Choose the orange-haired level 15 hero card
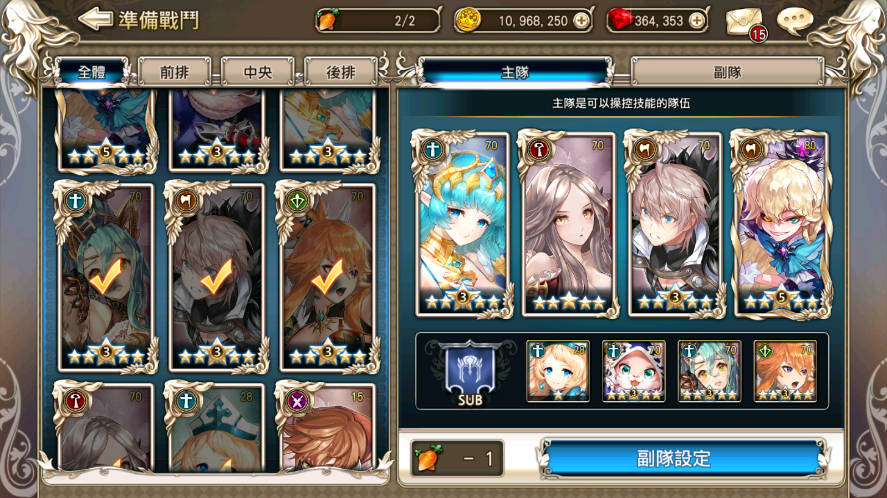The height and width of the screenshot is (498, 887). 328,428
